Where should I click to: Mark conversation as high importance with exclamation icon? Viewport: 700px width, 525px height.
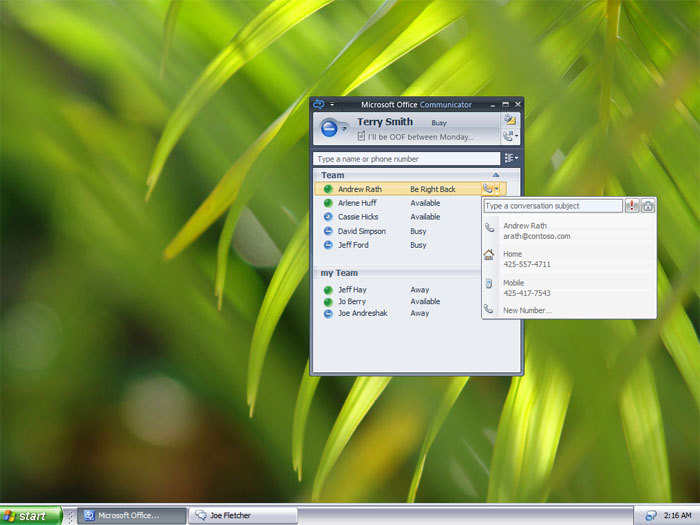point(632,206)
